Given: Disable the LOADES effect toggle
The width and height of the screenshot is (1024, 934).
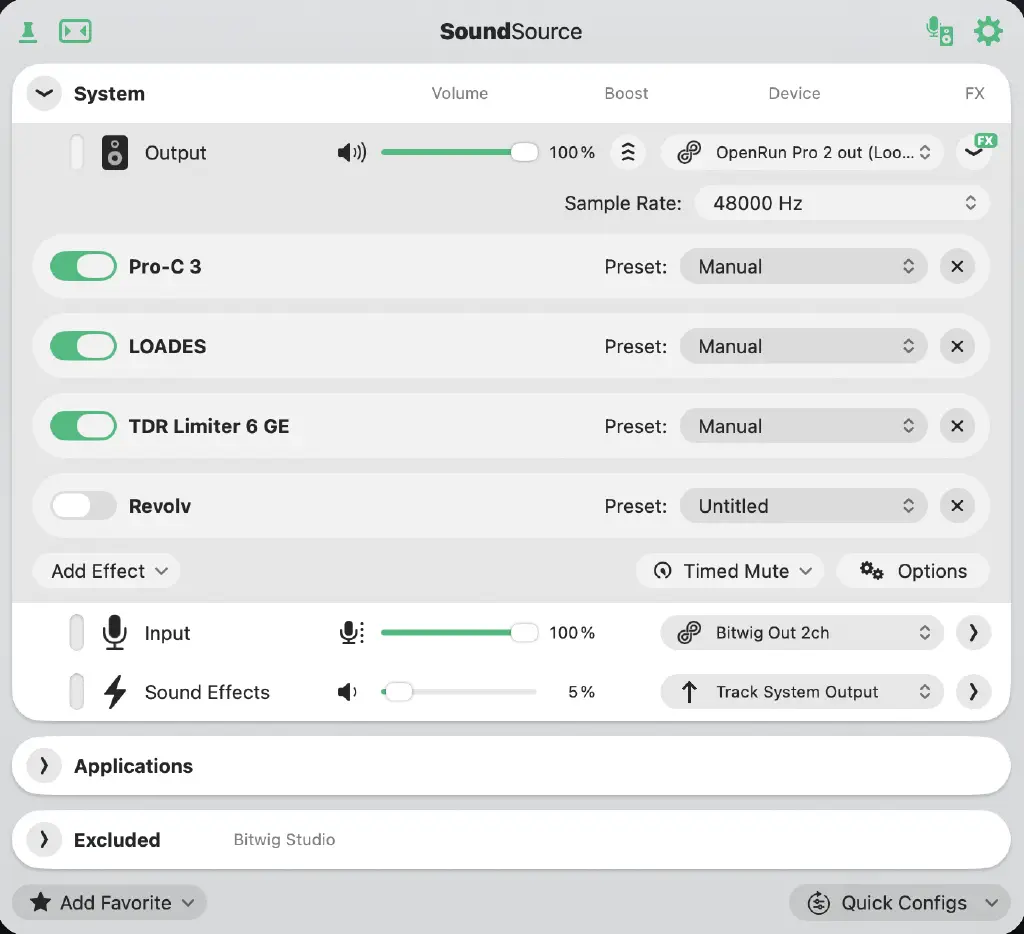Looking at the screenshot, I should pyautogui.click(x=83, y=347).
